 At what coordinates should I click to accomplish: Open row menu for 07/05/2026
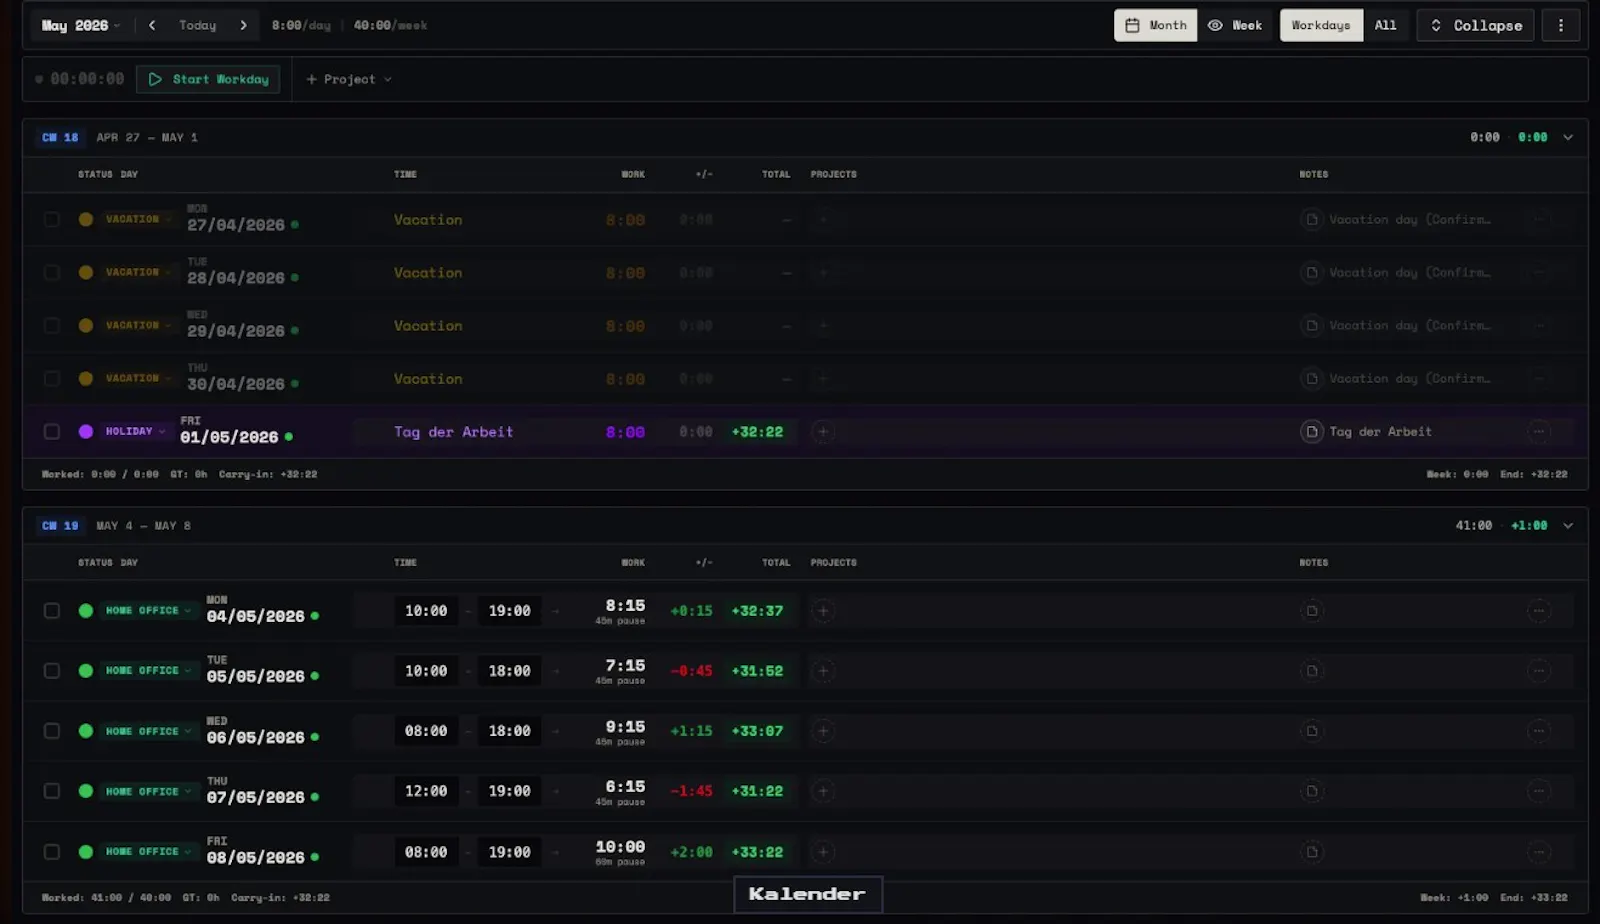(x=1539, y=791)
